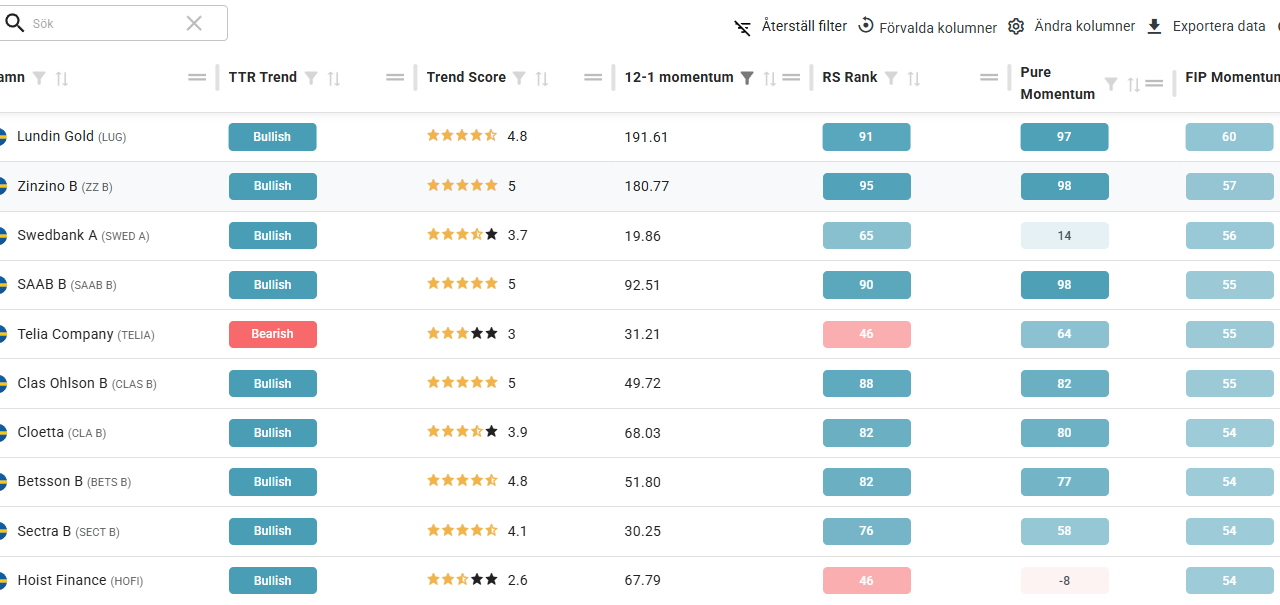Click Återställ filter to reset filters

point(791,27)
